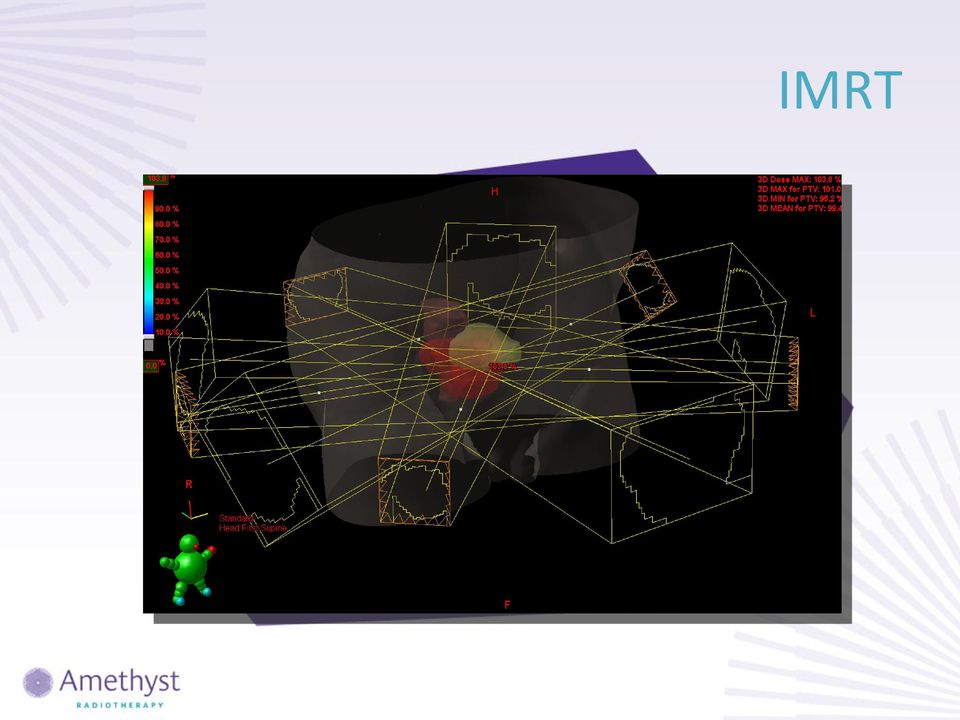Click the rainbow dose color scale bar
Image resolution: width=960 pixels, height=720 pixels.
tap(149, 263)
